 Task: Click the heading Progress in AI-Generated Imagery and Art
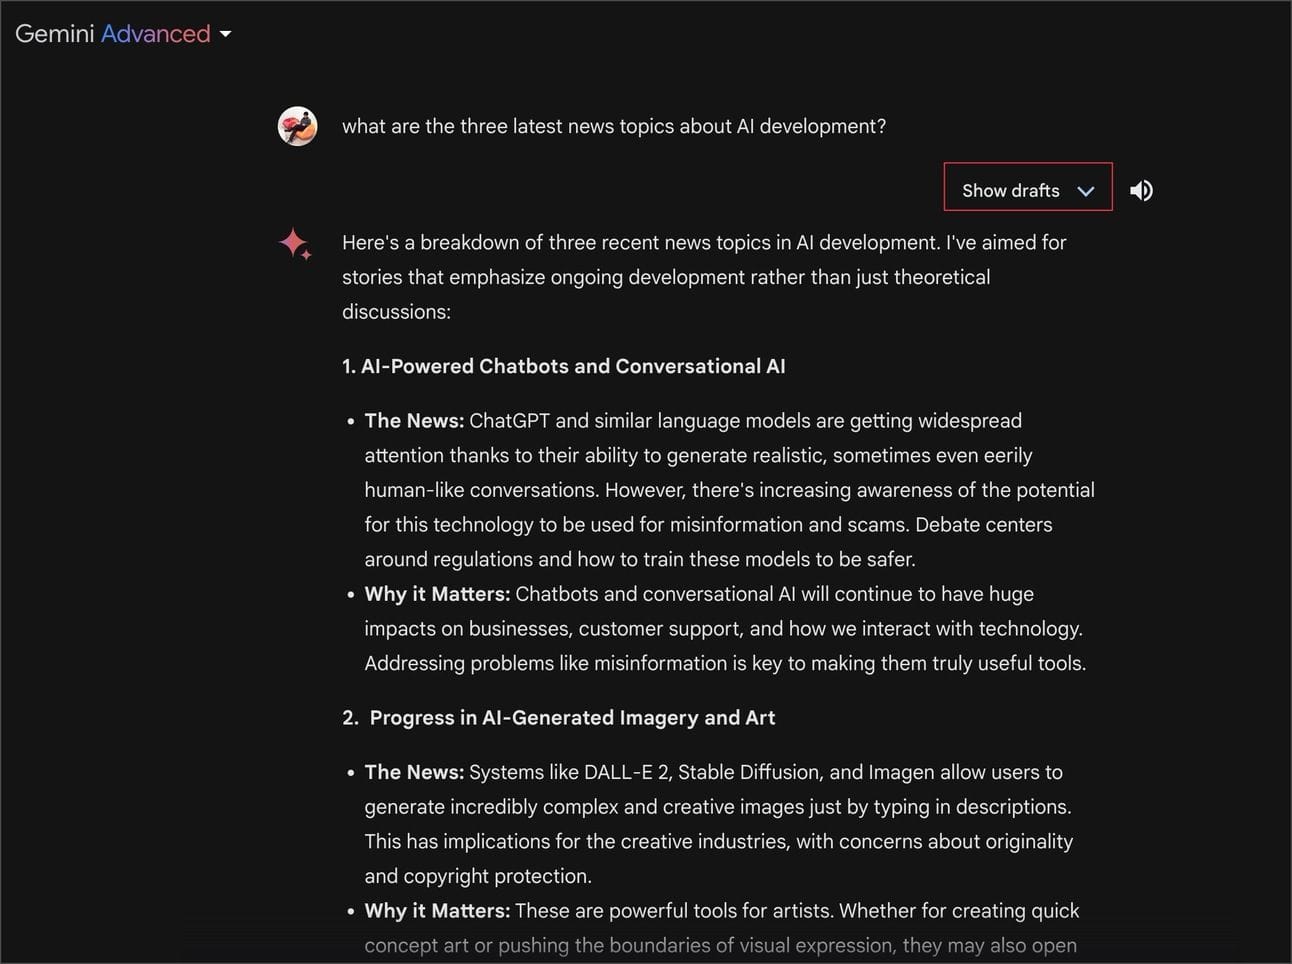pyautogui.click(x=572, y=718)
